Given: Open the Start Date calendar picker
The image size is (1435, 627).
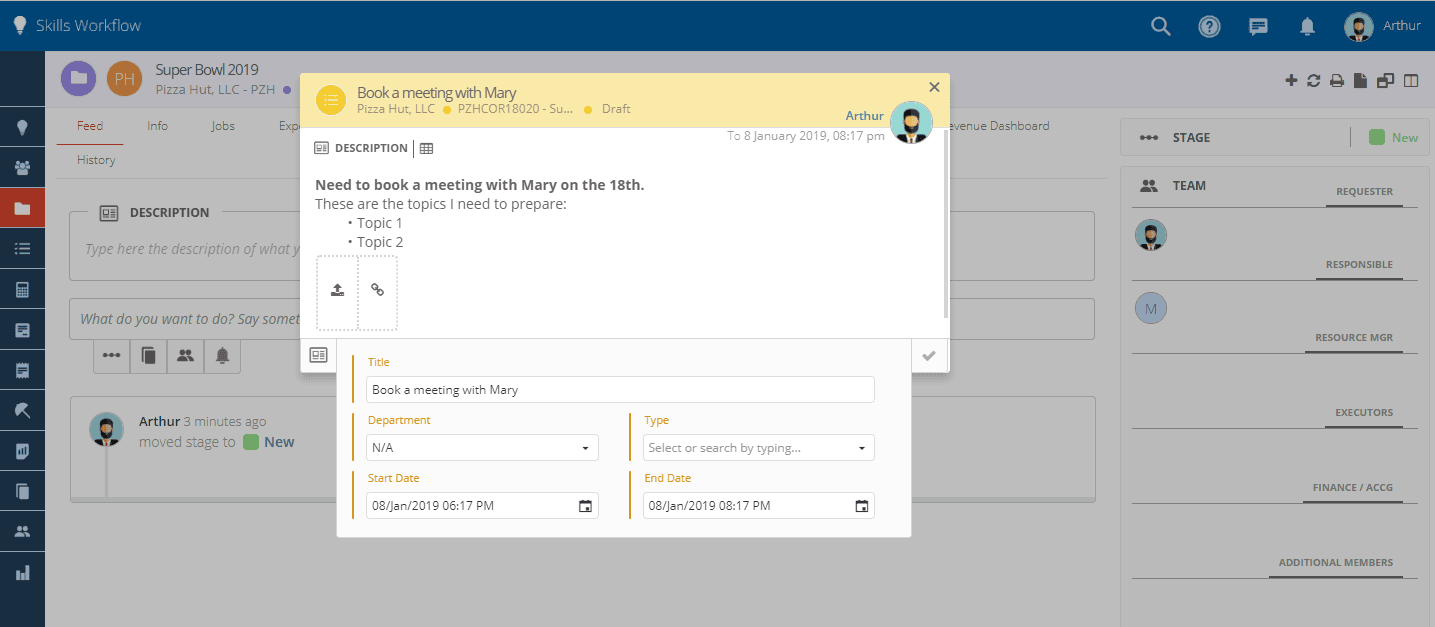Looking at the screenshot, I should 585,506.
